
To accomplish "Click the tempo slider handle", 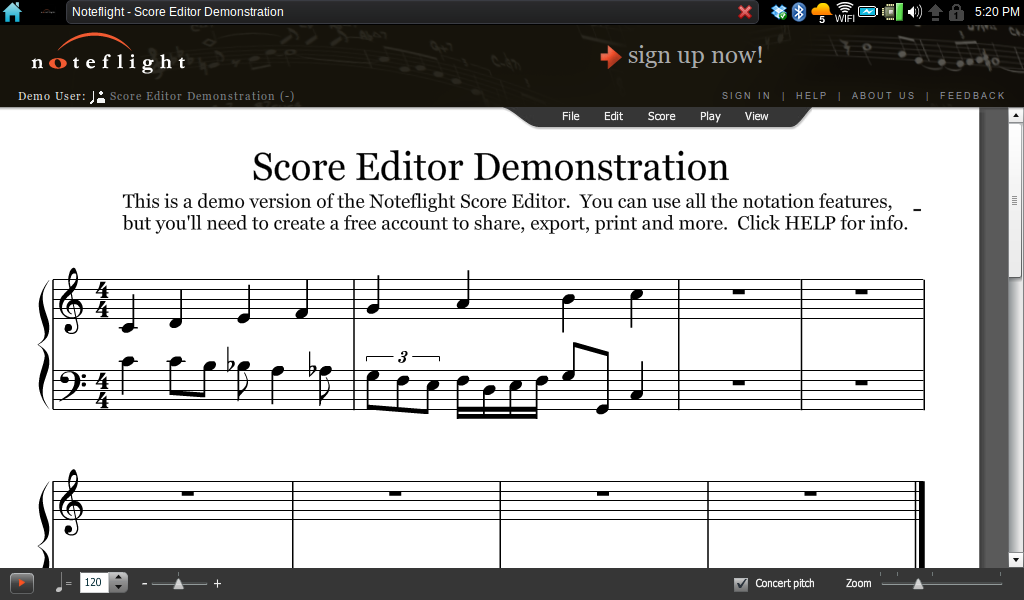I will [x=178, y=584].
